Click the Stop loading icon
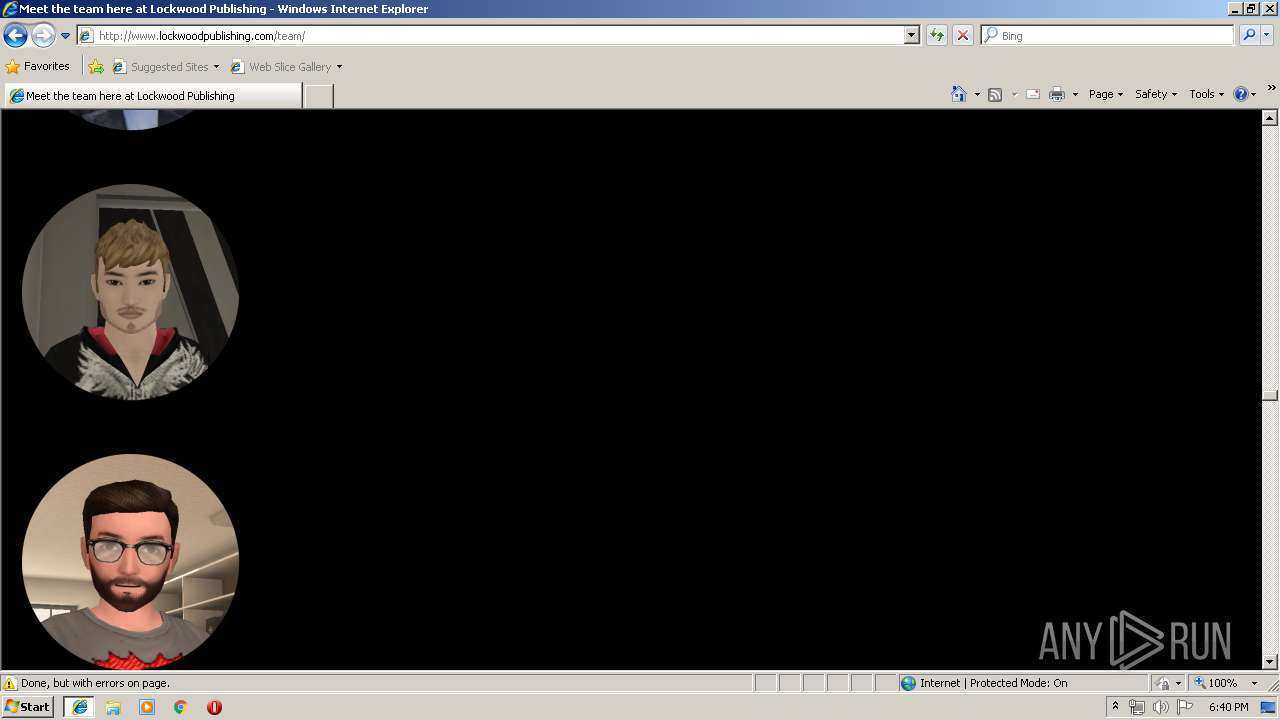This screenshot has width=1280, height=720. pyautogui.click(x=962, y=36)
